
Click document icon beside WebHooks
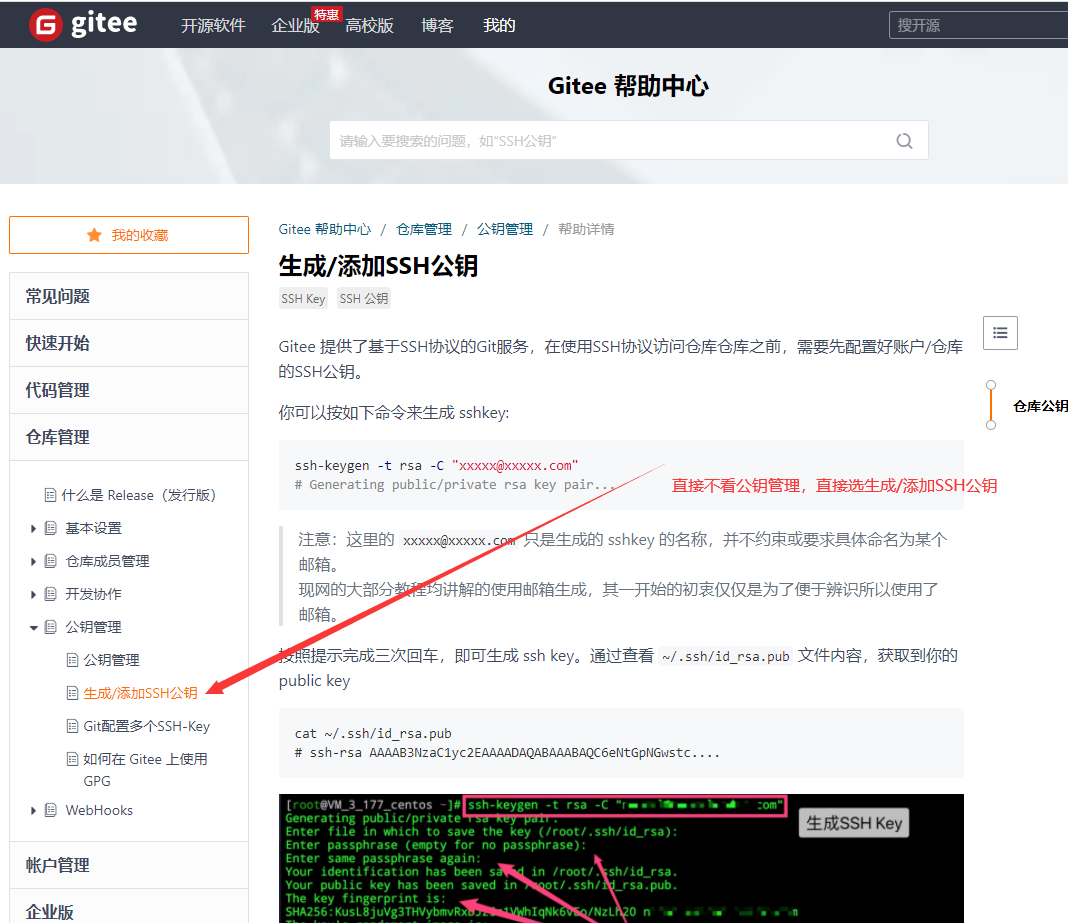click(x=50, y=811)
